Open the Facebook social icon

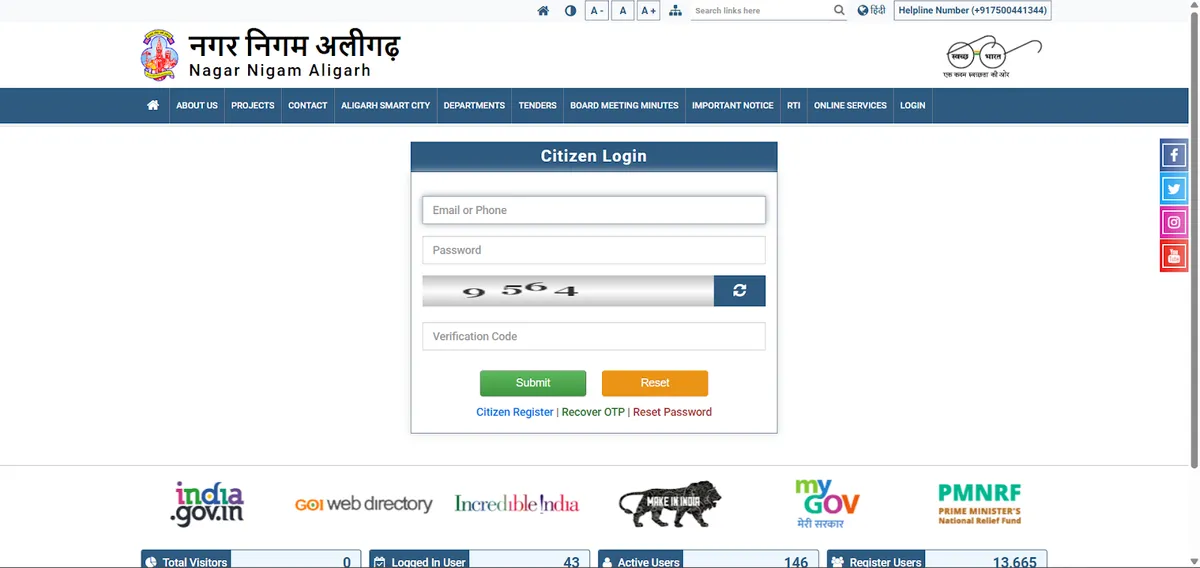pyautogui.click(x=1174, y=156)
